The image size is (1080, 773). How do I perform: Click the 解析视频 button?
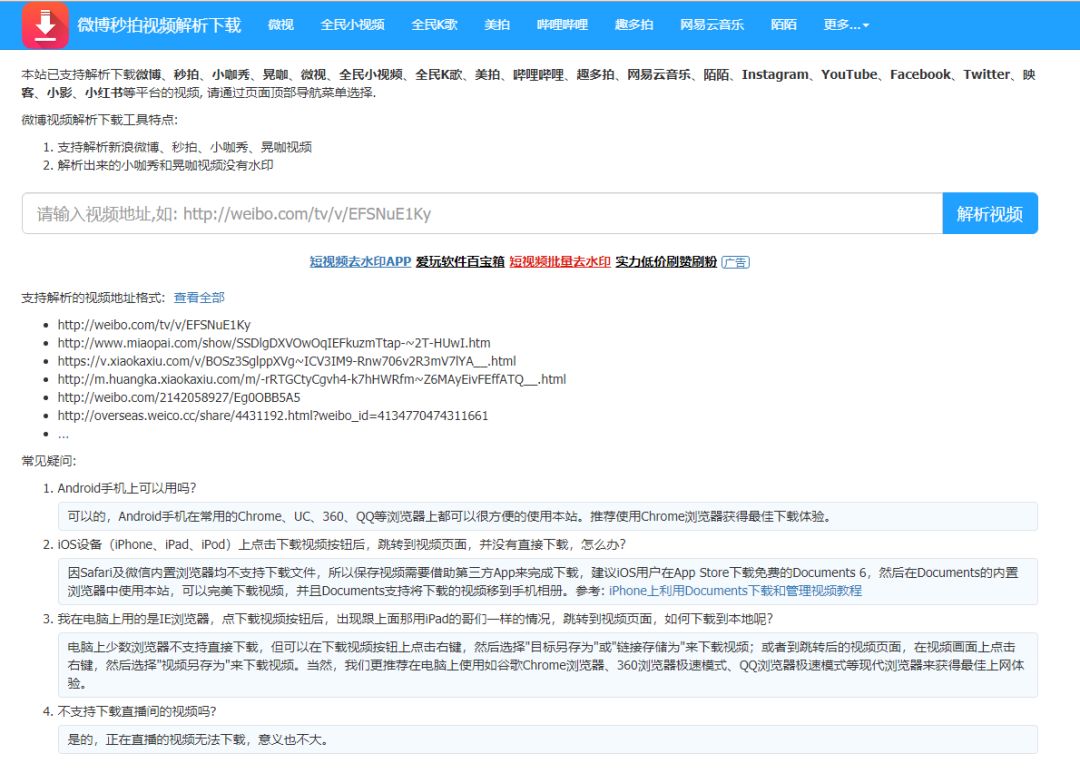990,213
